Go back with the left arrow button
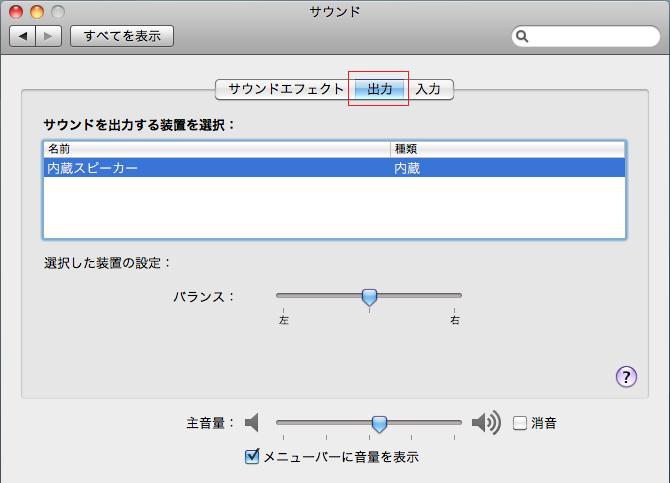 click(x=23, y=36)
